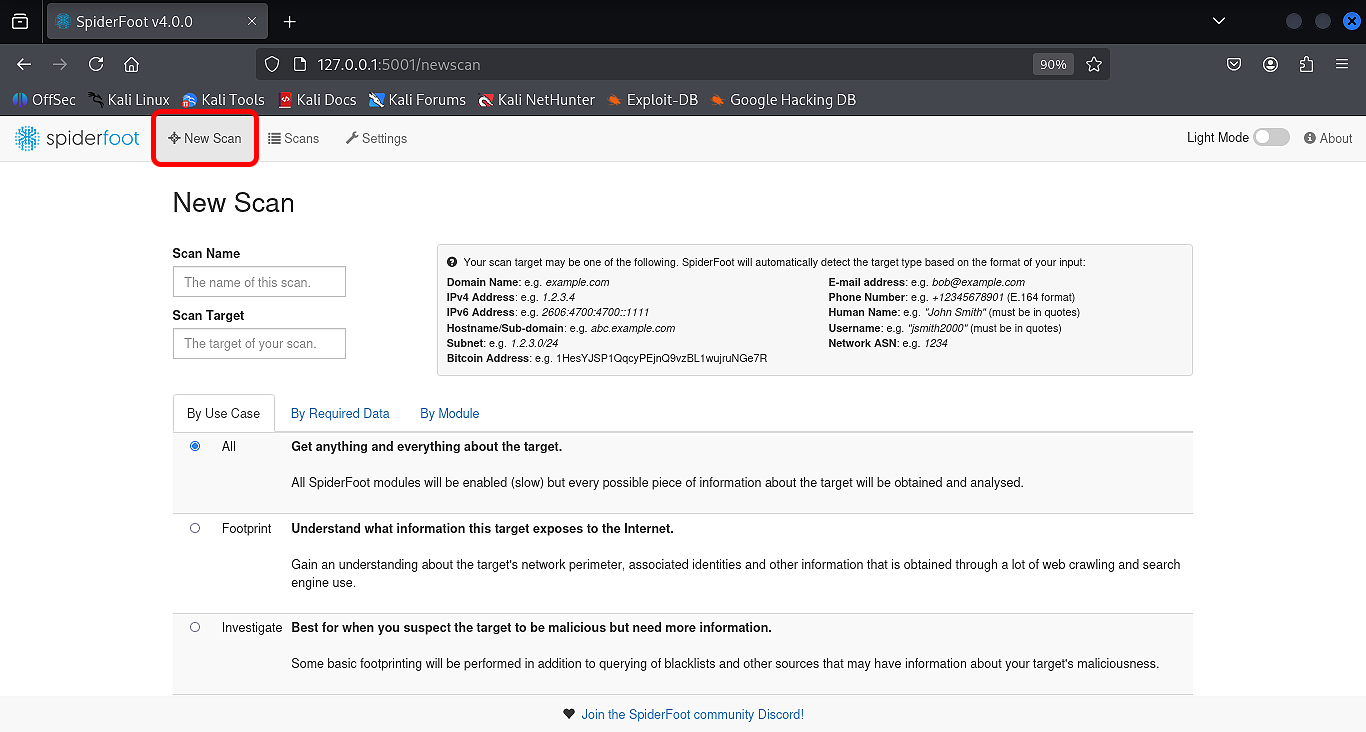Select the Footprint use case radio button
1366x732 pixels.
195,528
